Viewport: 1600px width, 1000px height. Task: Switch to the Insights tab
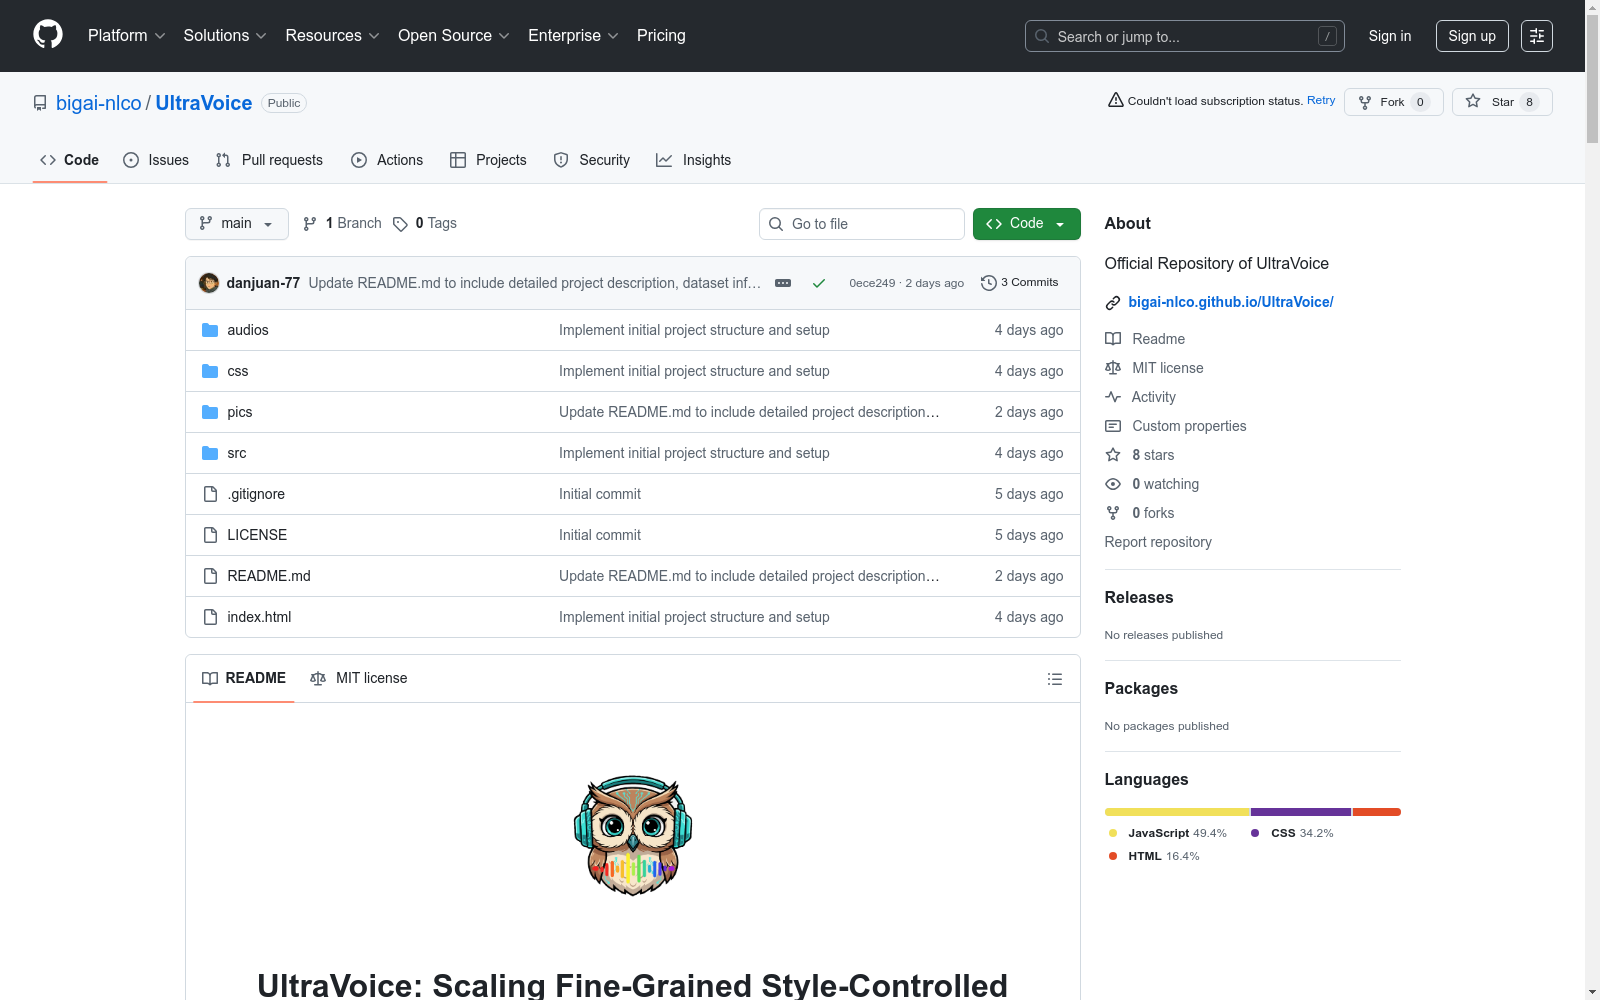(694, 160)
